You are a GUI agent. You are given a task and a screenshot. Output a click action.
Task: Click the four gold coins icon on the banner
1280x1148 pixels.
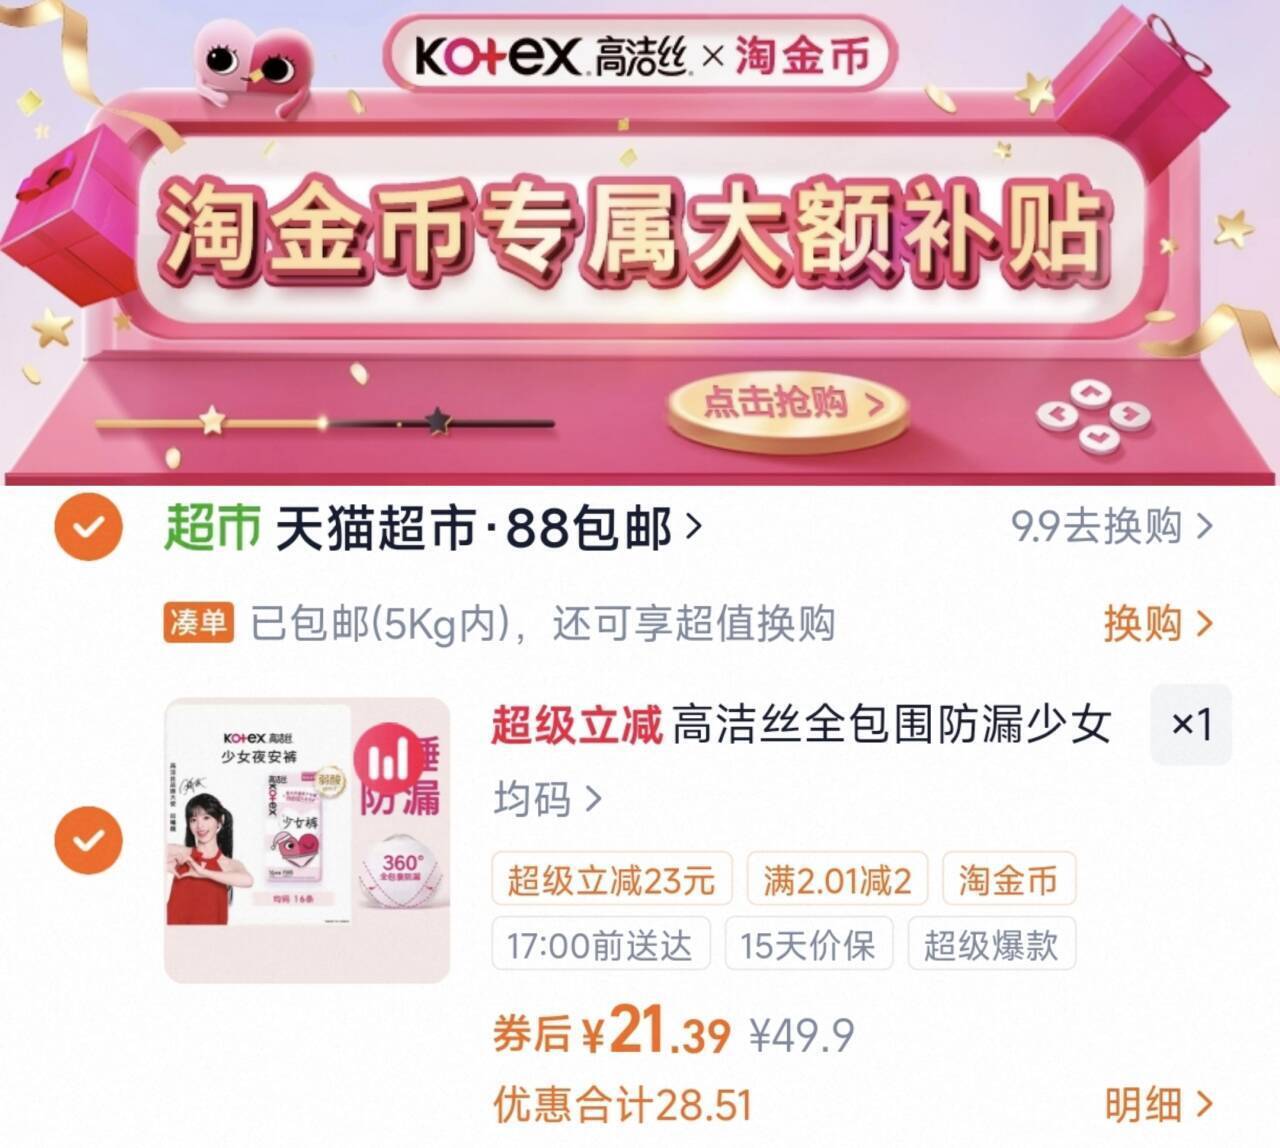(1090, 415)
